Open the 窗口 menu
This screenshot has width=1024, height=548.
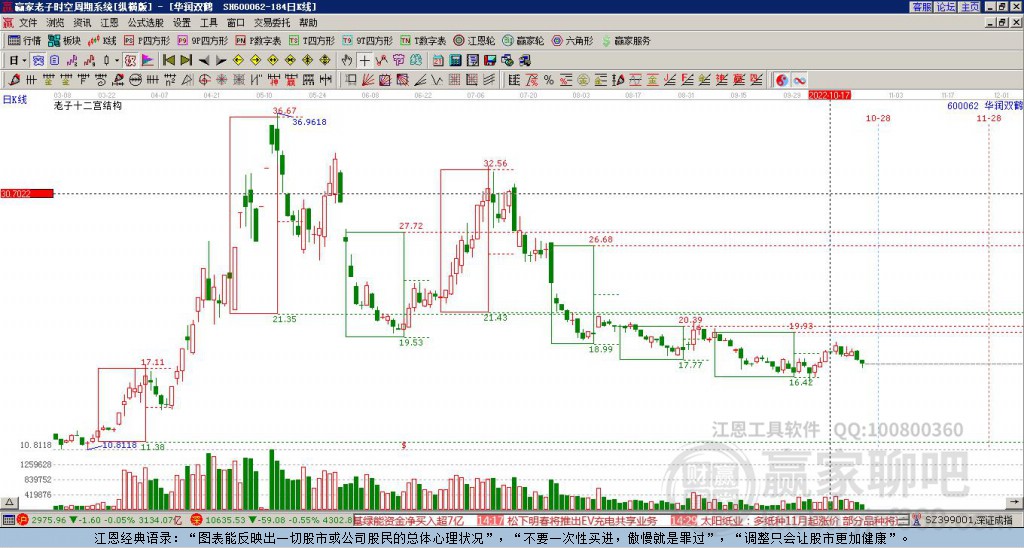coord(236,23)
